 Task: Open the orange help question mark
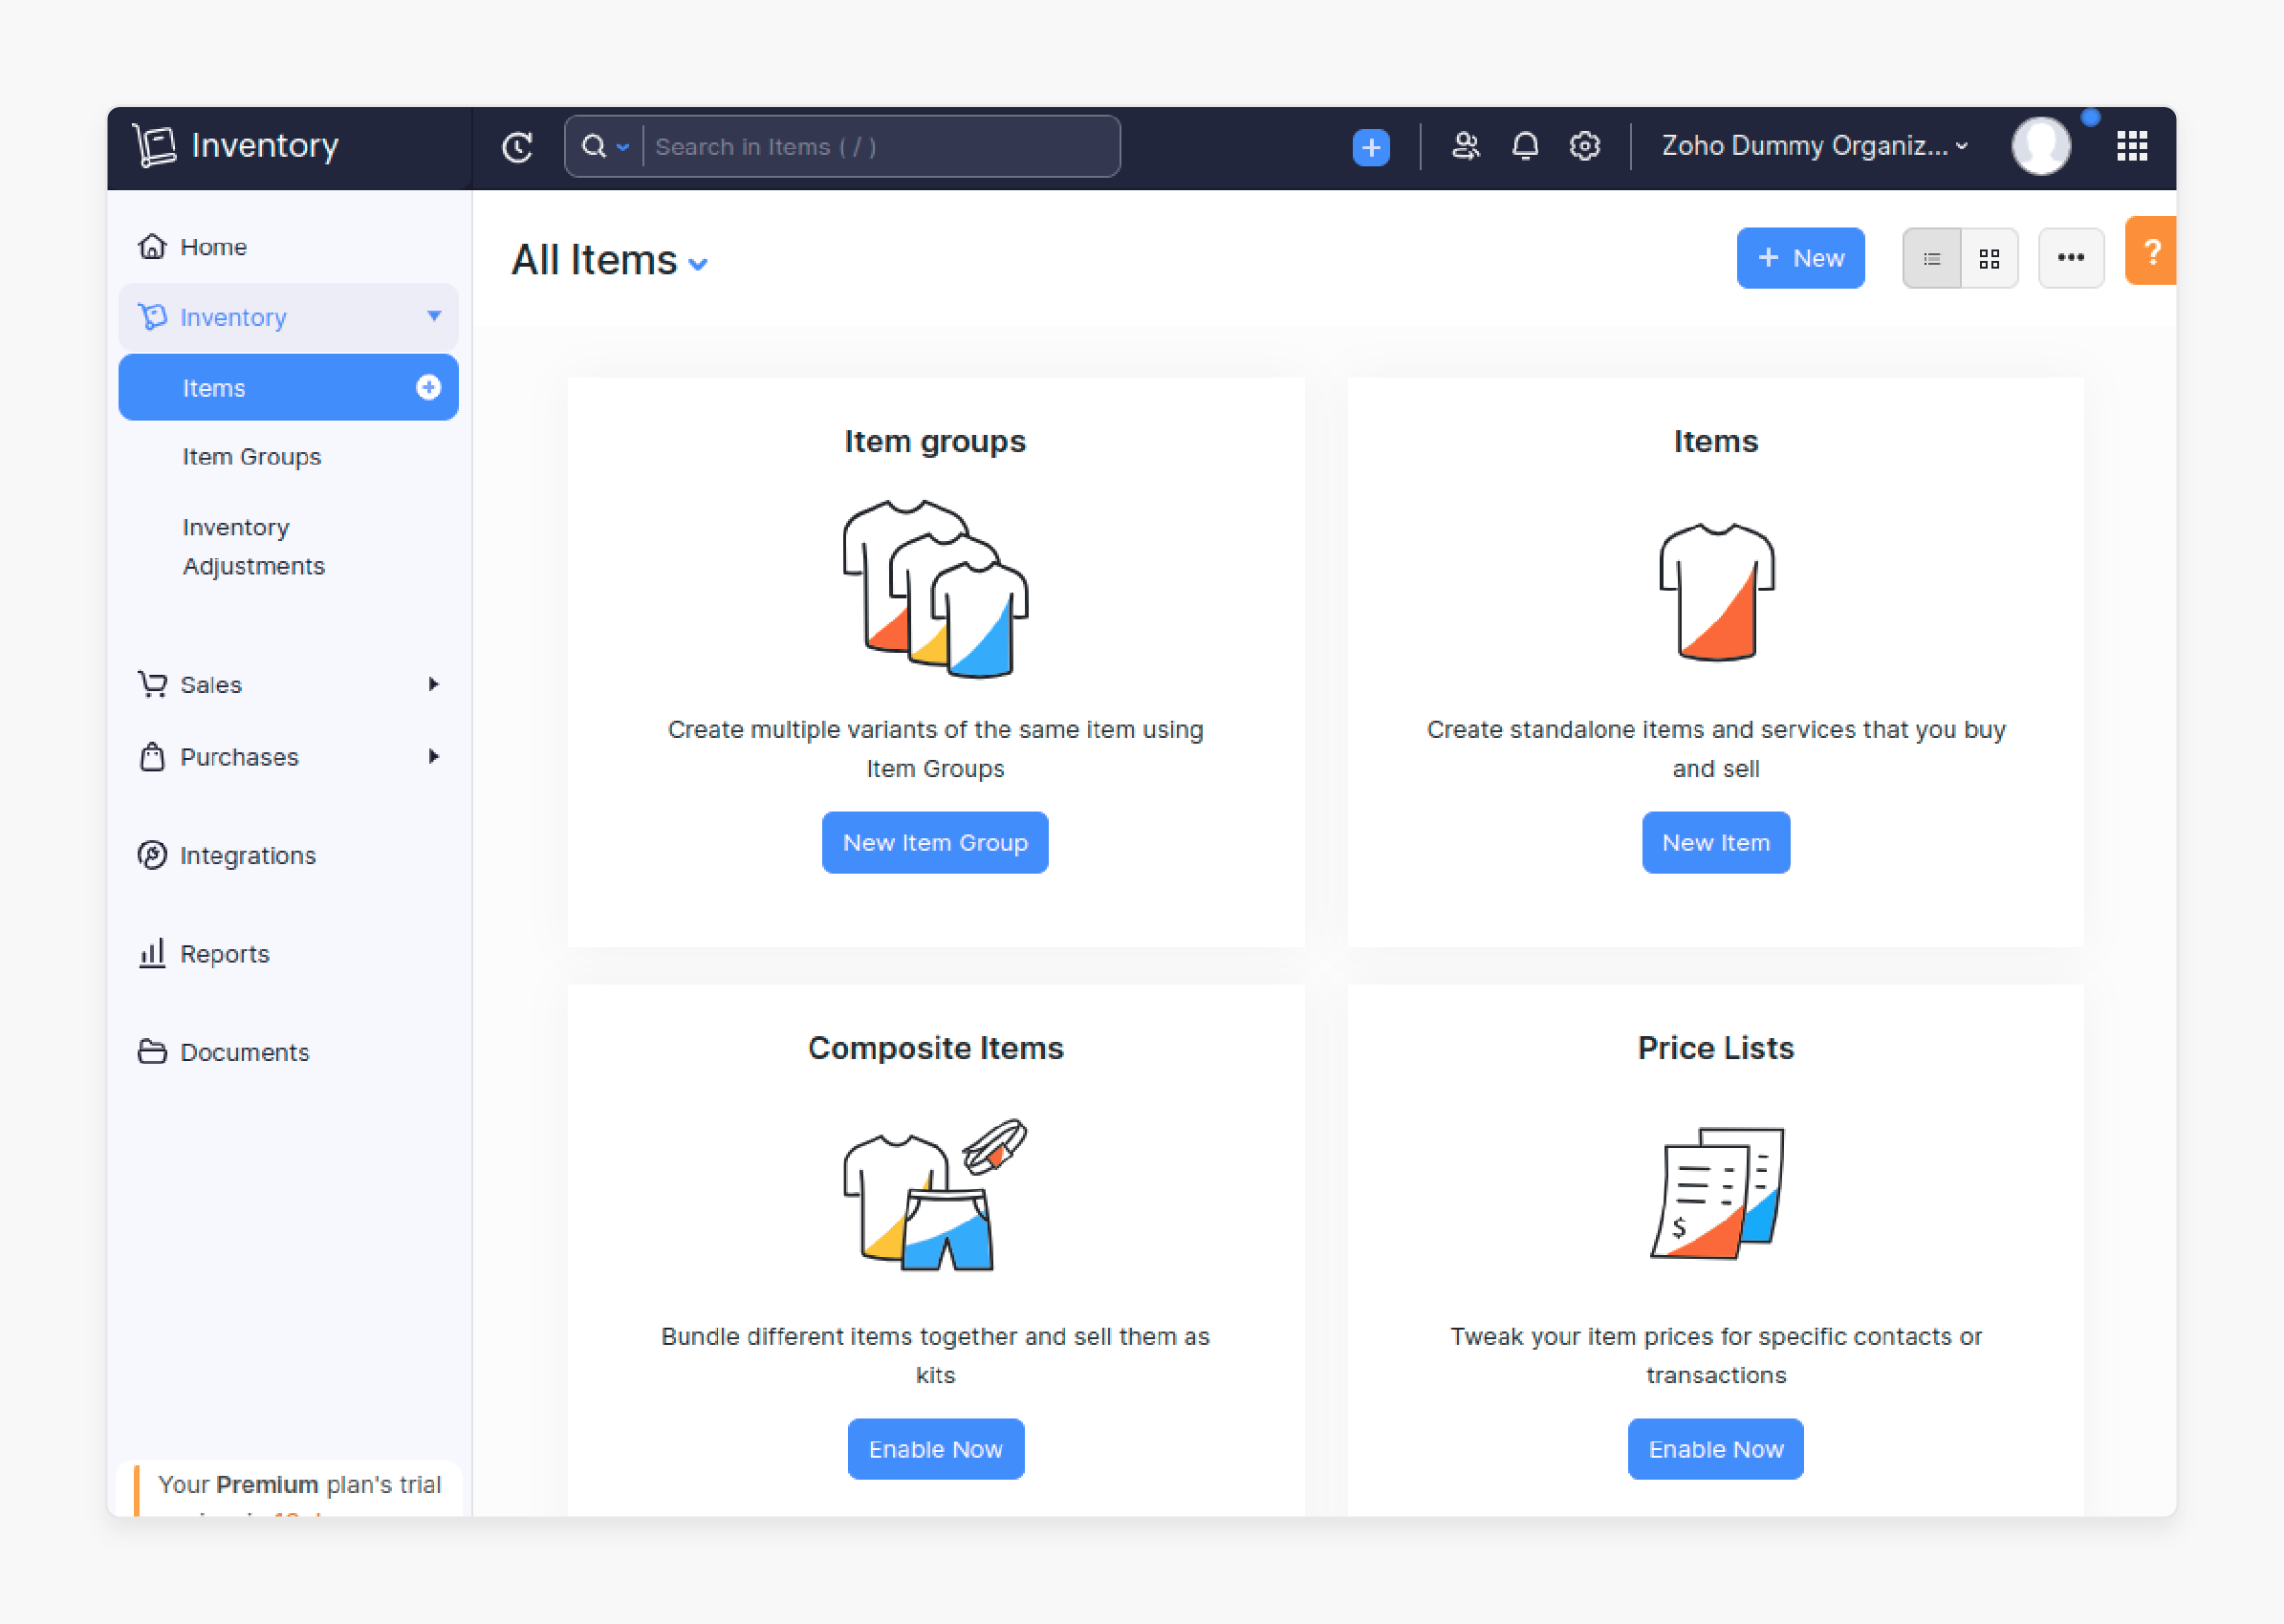coord(2151,251)
